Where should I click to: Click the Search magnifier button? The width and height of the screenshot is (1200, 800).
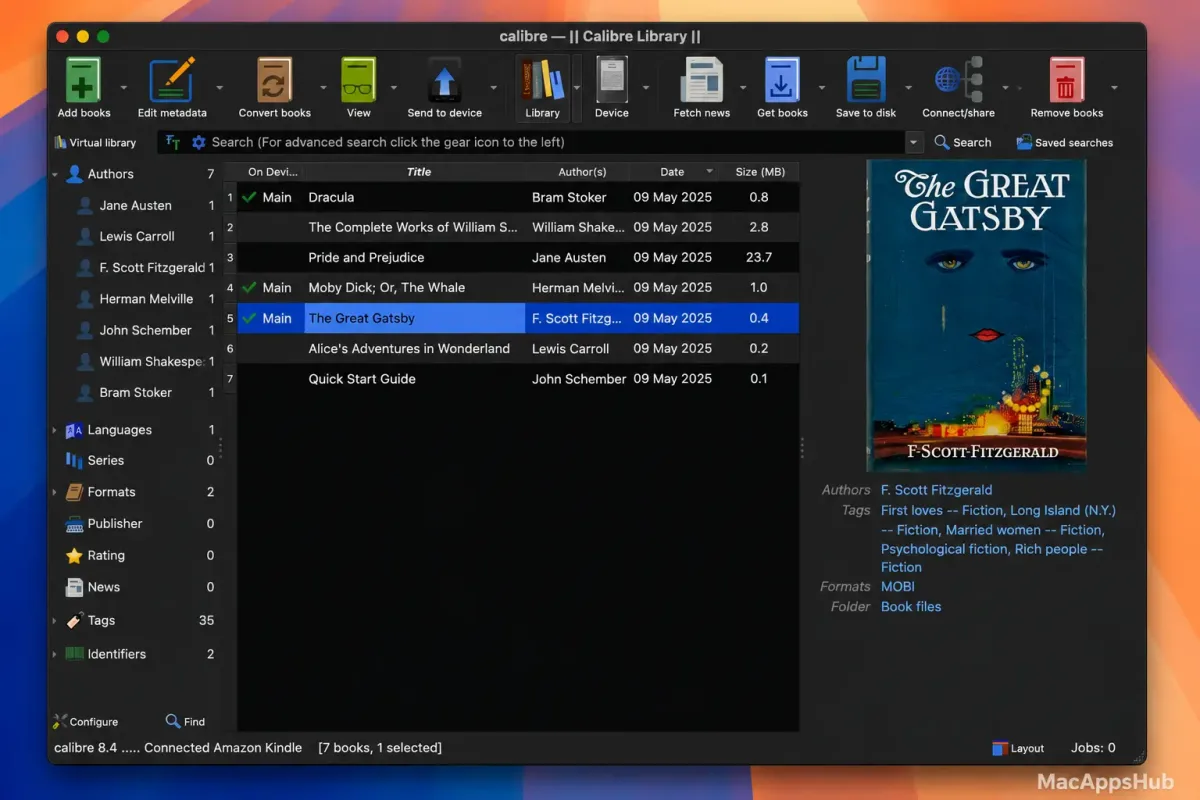point(962,142)
